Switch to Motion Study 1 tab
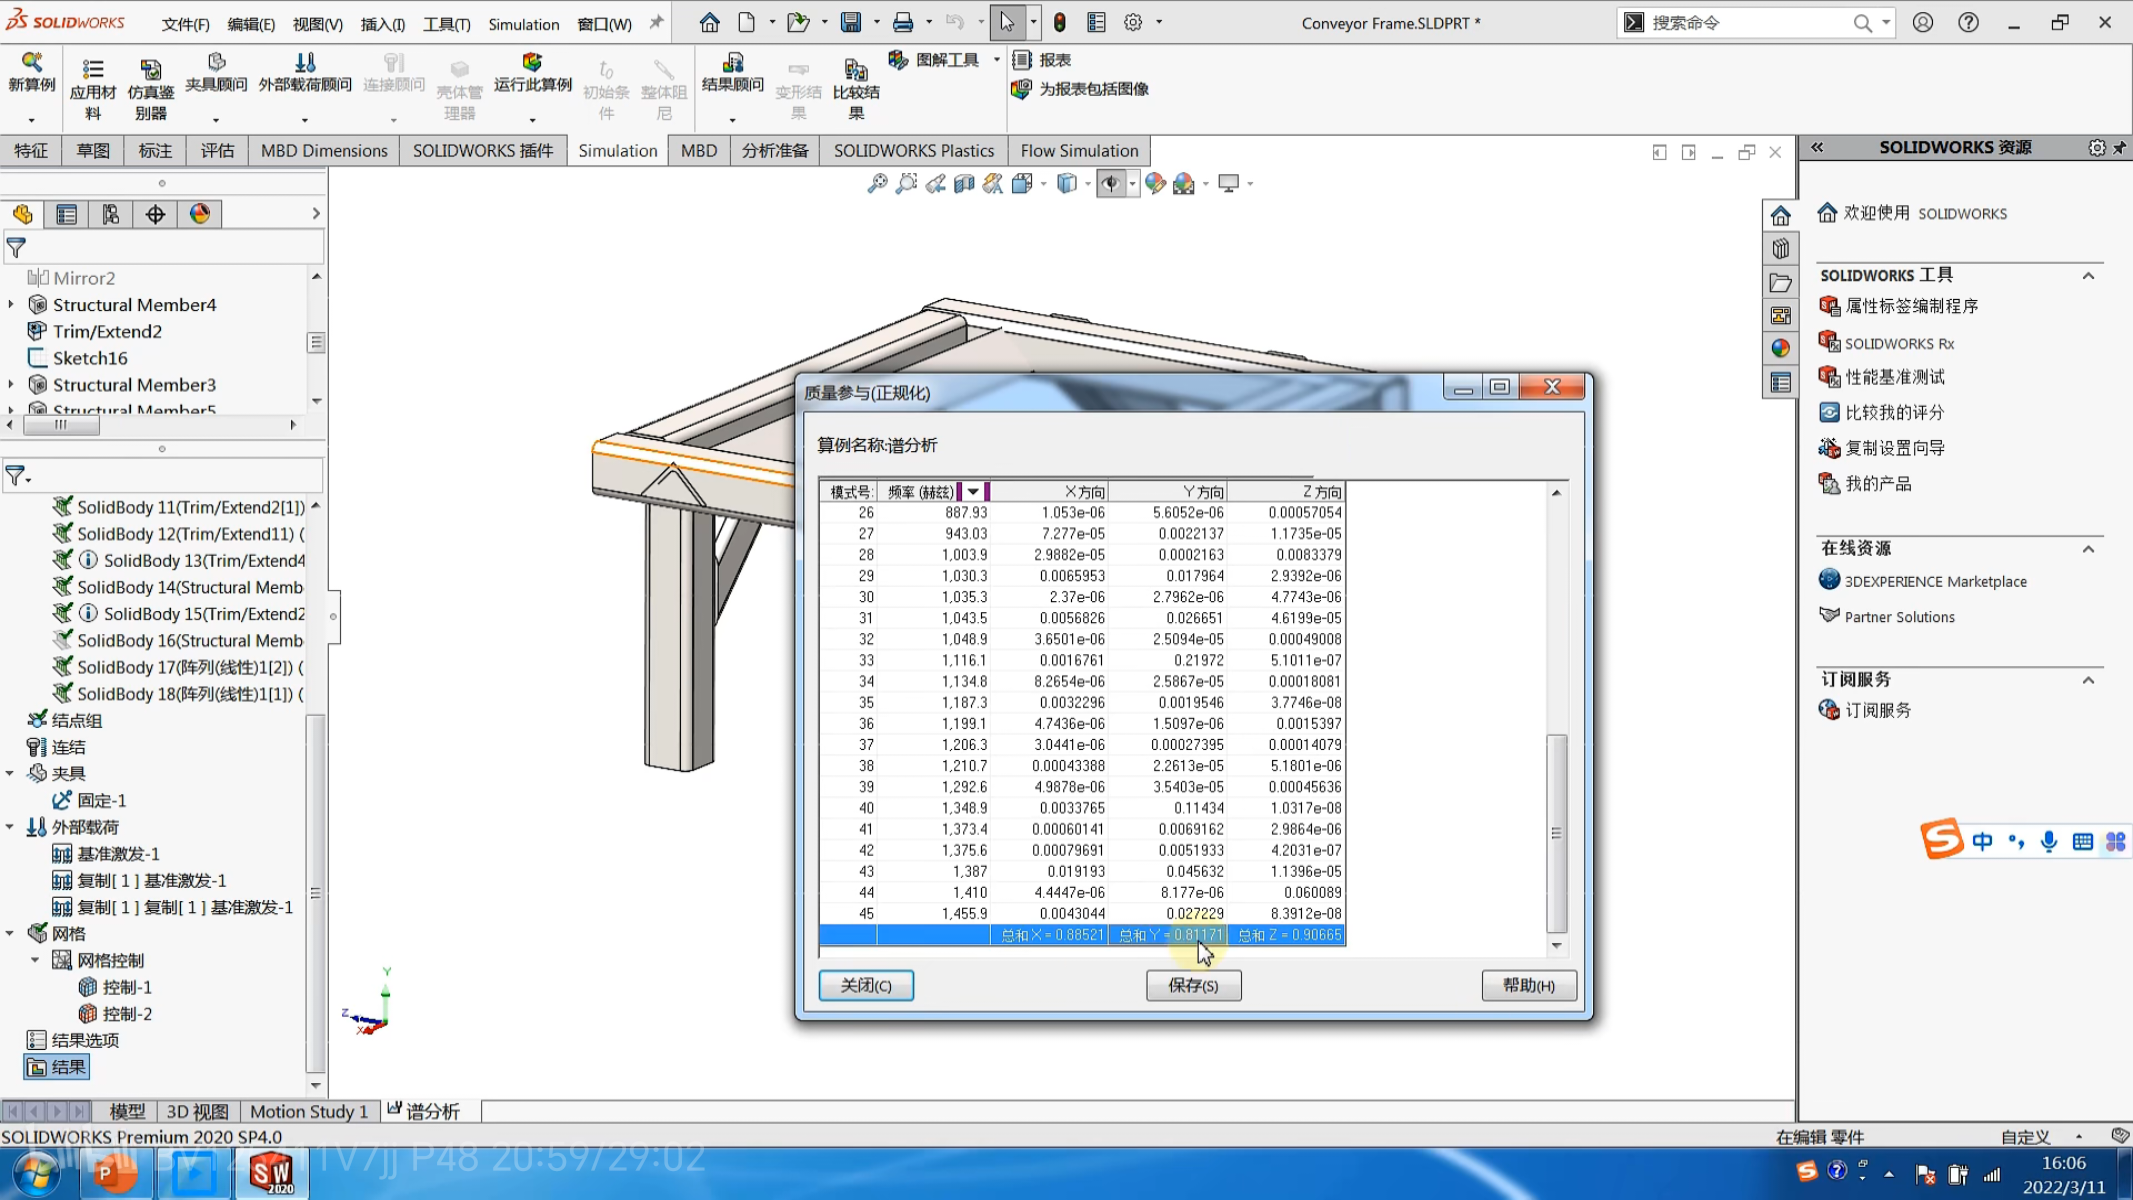The image size is (2133, 1200). [309, 1111]
